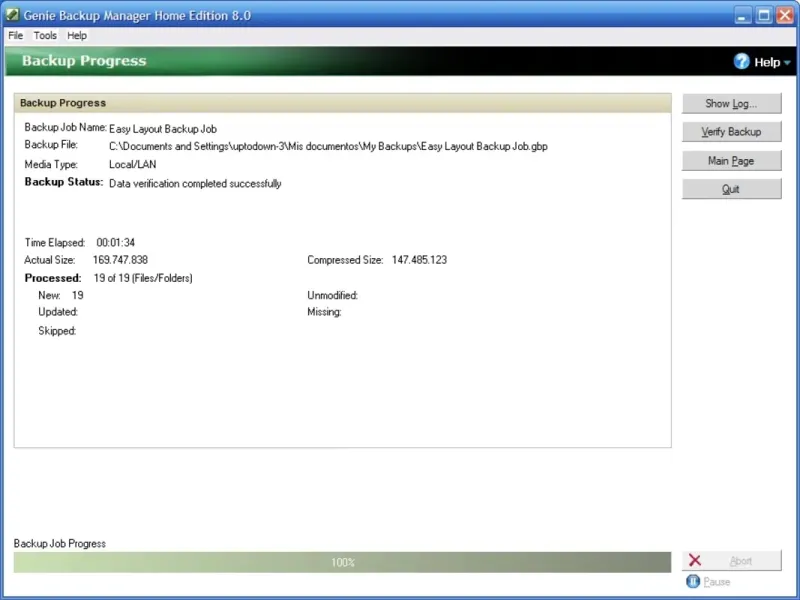Click the blue question mark Help icon
The image size is (800, 600).
click(741, 62)
